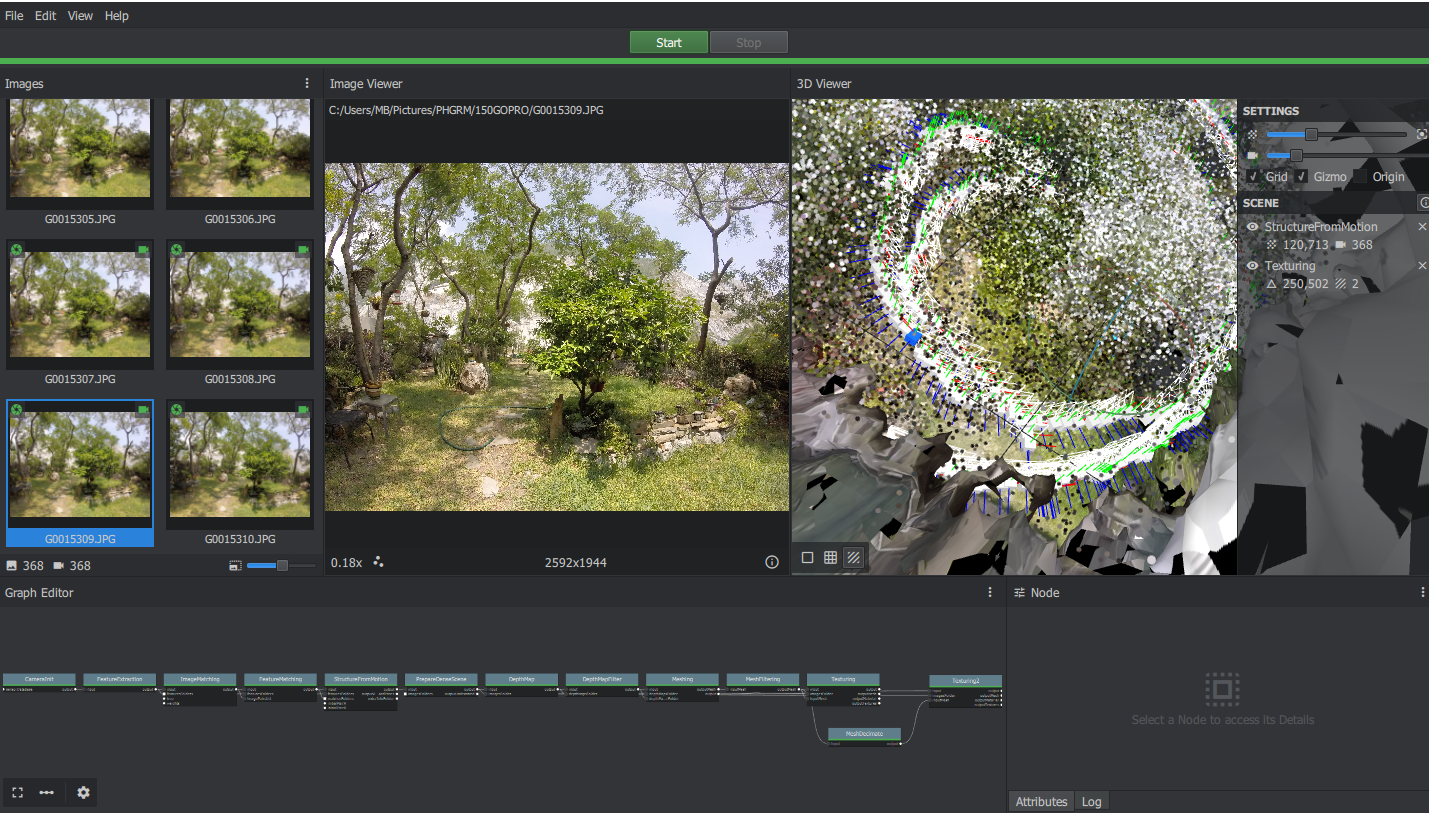Screen dimensions: 1429x813
Task: Click the green aperture icon on G0015310.JPG
Action: click(x=177, y=409)
